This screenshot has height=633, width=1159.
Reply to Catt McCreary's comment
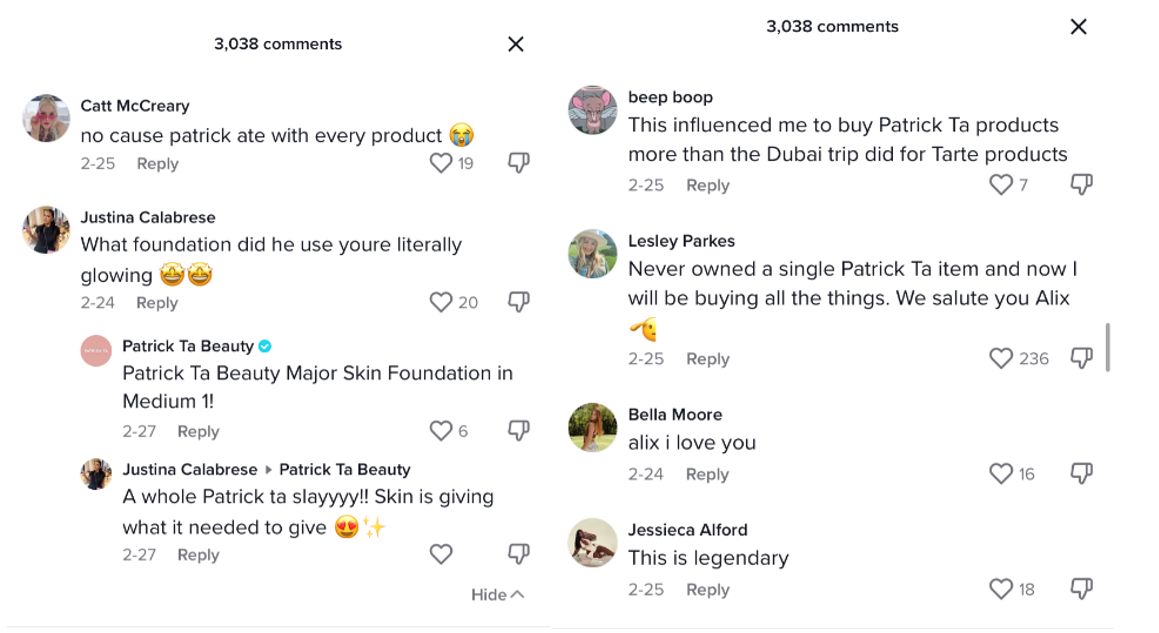pos(157,163)
